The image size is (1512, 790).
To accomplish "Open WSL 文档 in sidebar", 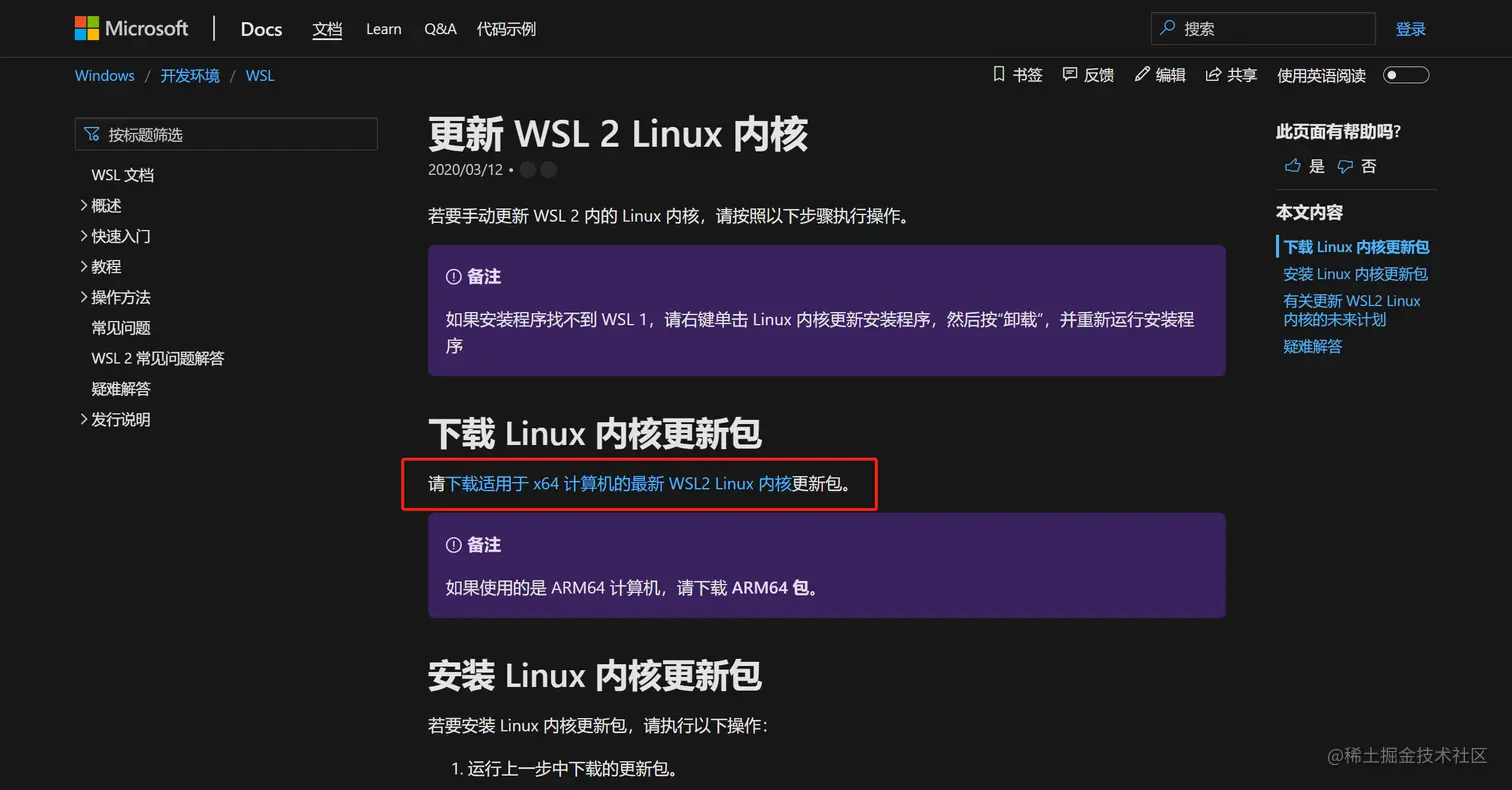I will click(x=123, y=175).
